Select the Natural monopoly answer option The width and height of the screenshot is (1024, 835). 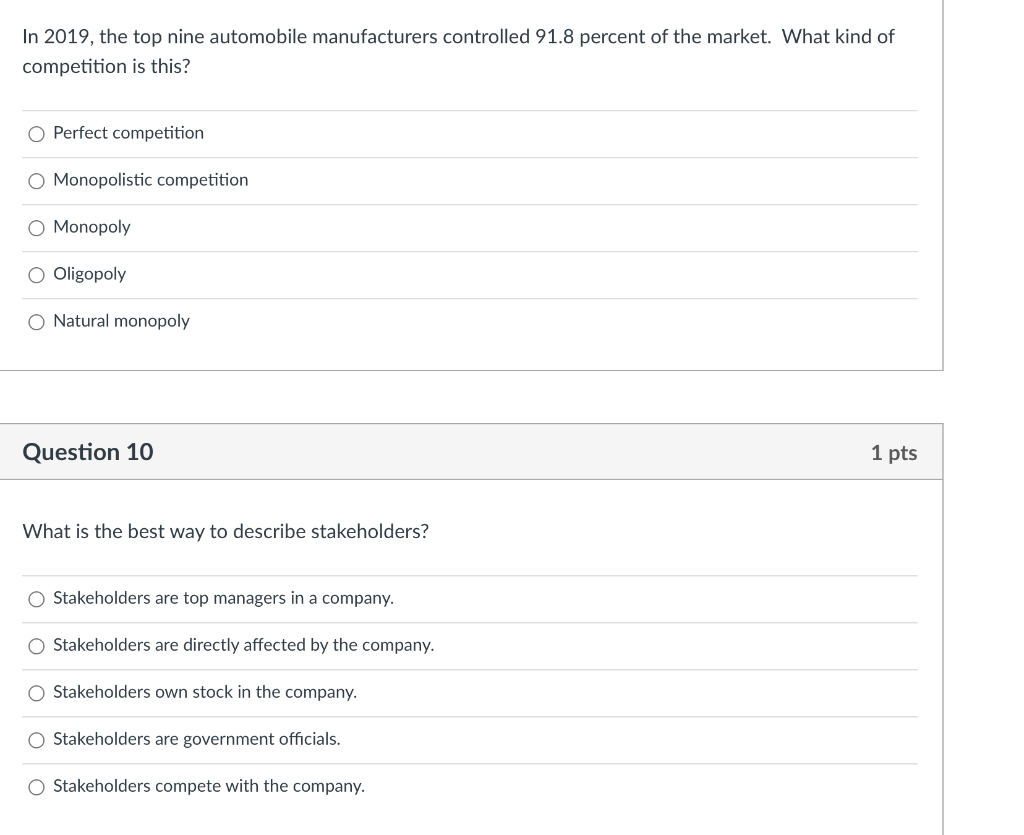pos(36,321)
